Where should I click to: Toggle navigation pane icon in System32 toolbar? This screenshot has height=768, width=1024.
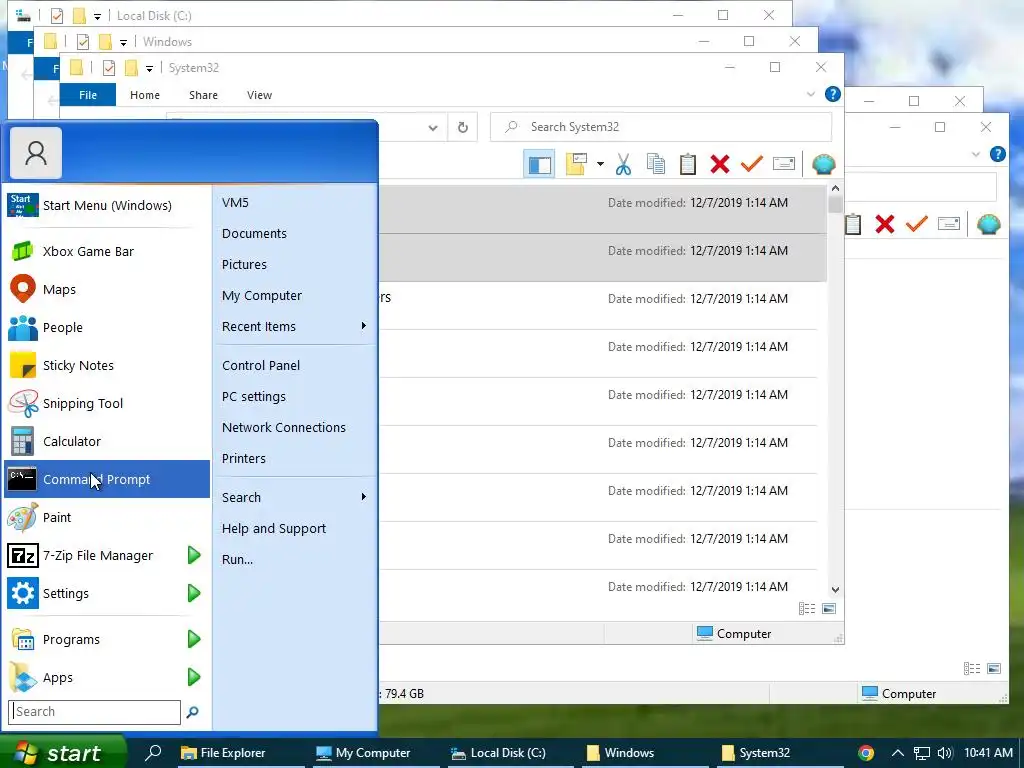(x=539, y=164)
